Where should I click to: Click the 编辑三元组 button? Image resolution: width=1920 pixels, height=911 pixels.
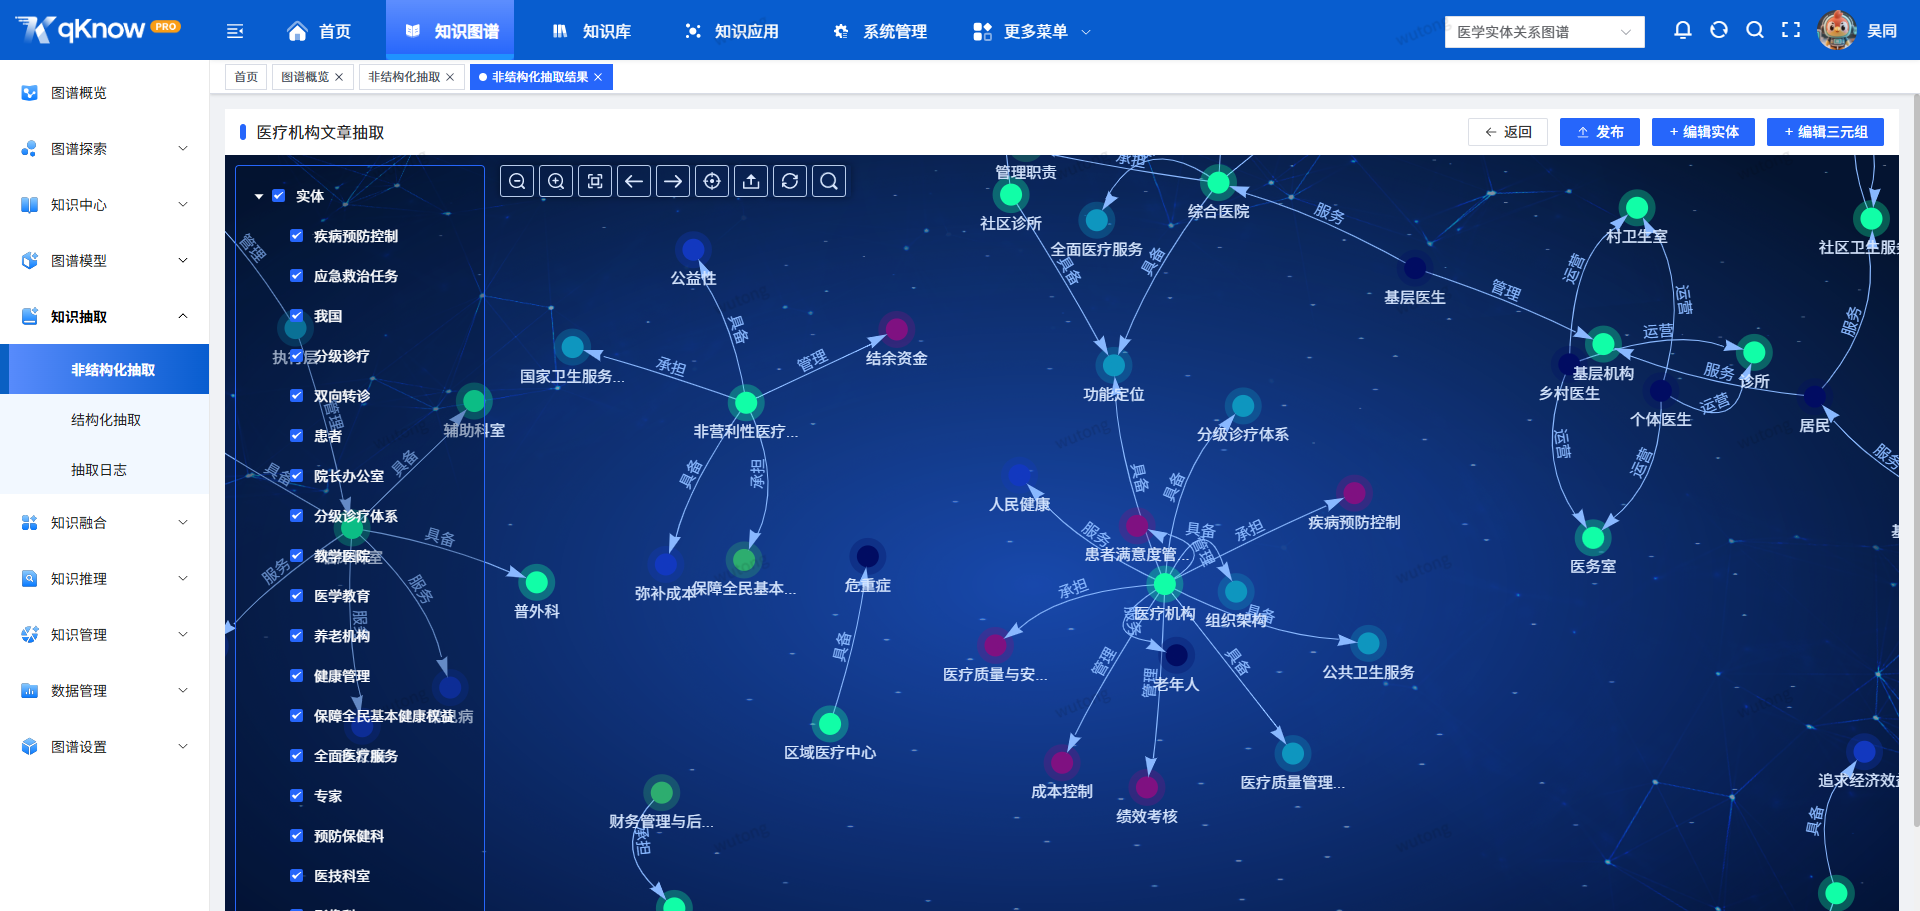click(x=1825, y=132)
